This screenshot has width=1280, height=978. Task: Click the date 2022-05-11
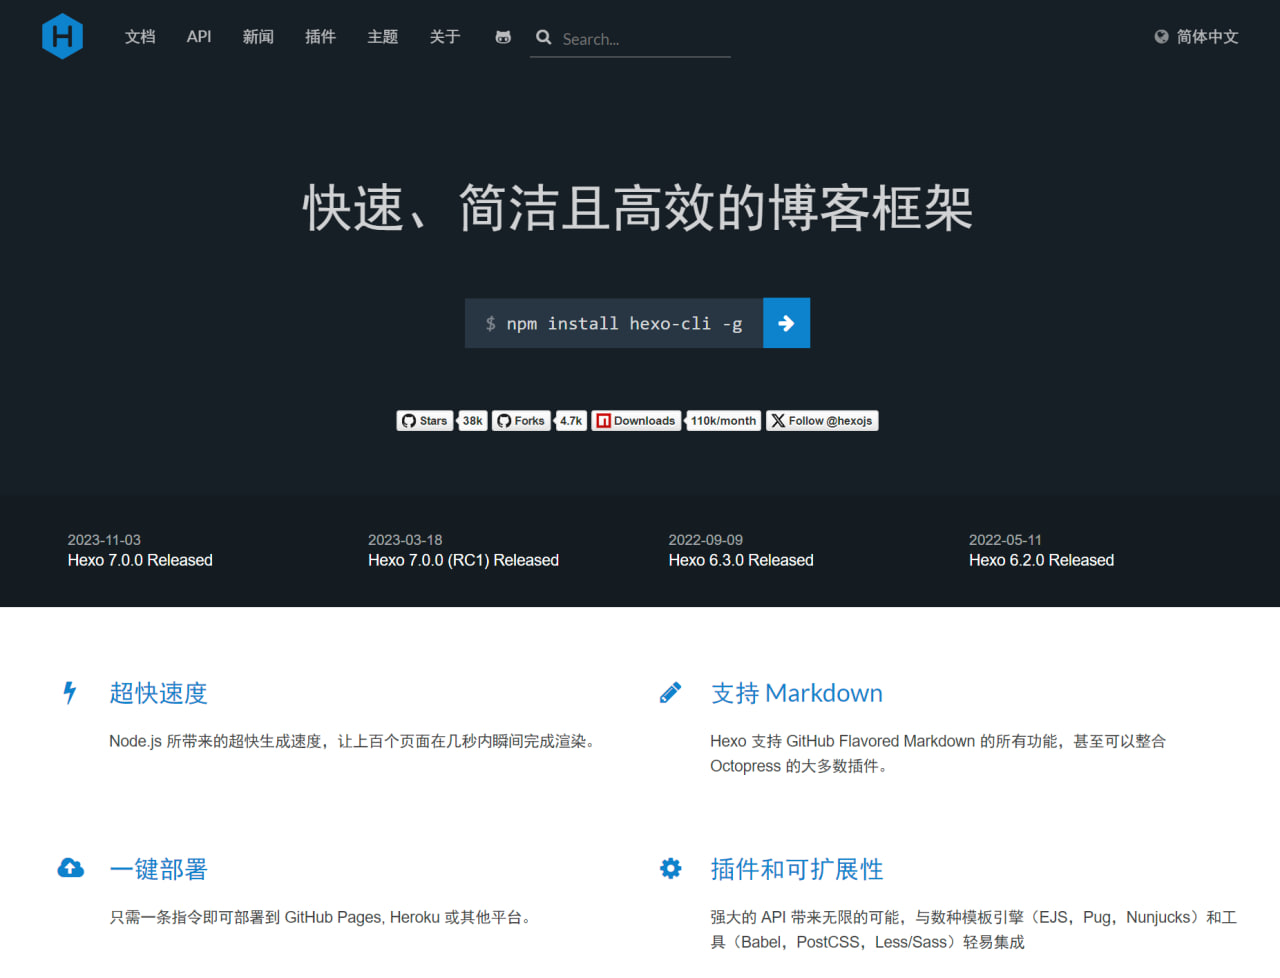click(1005, 540)
